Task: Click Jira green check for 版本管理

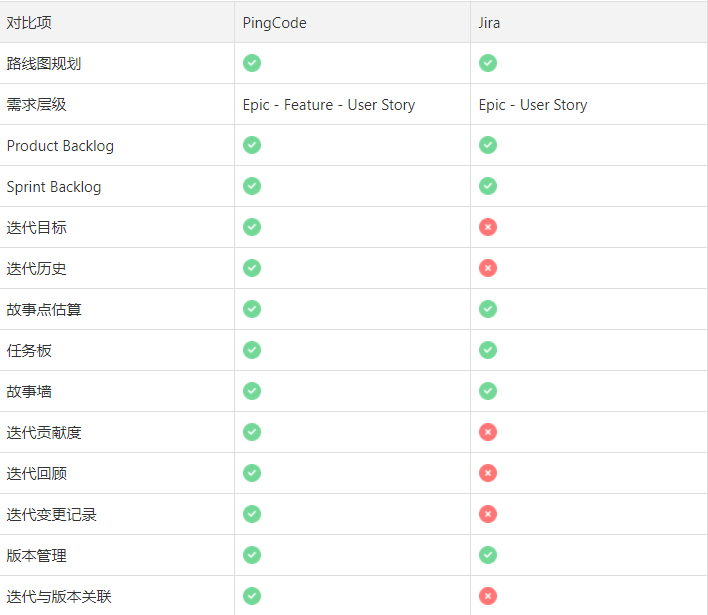Action: click(x=488, y=555)
